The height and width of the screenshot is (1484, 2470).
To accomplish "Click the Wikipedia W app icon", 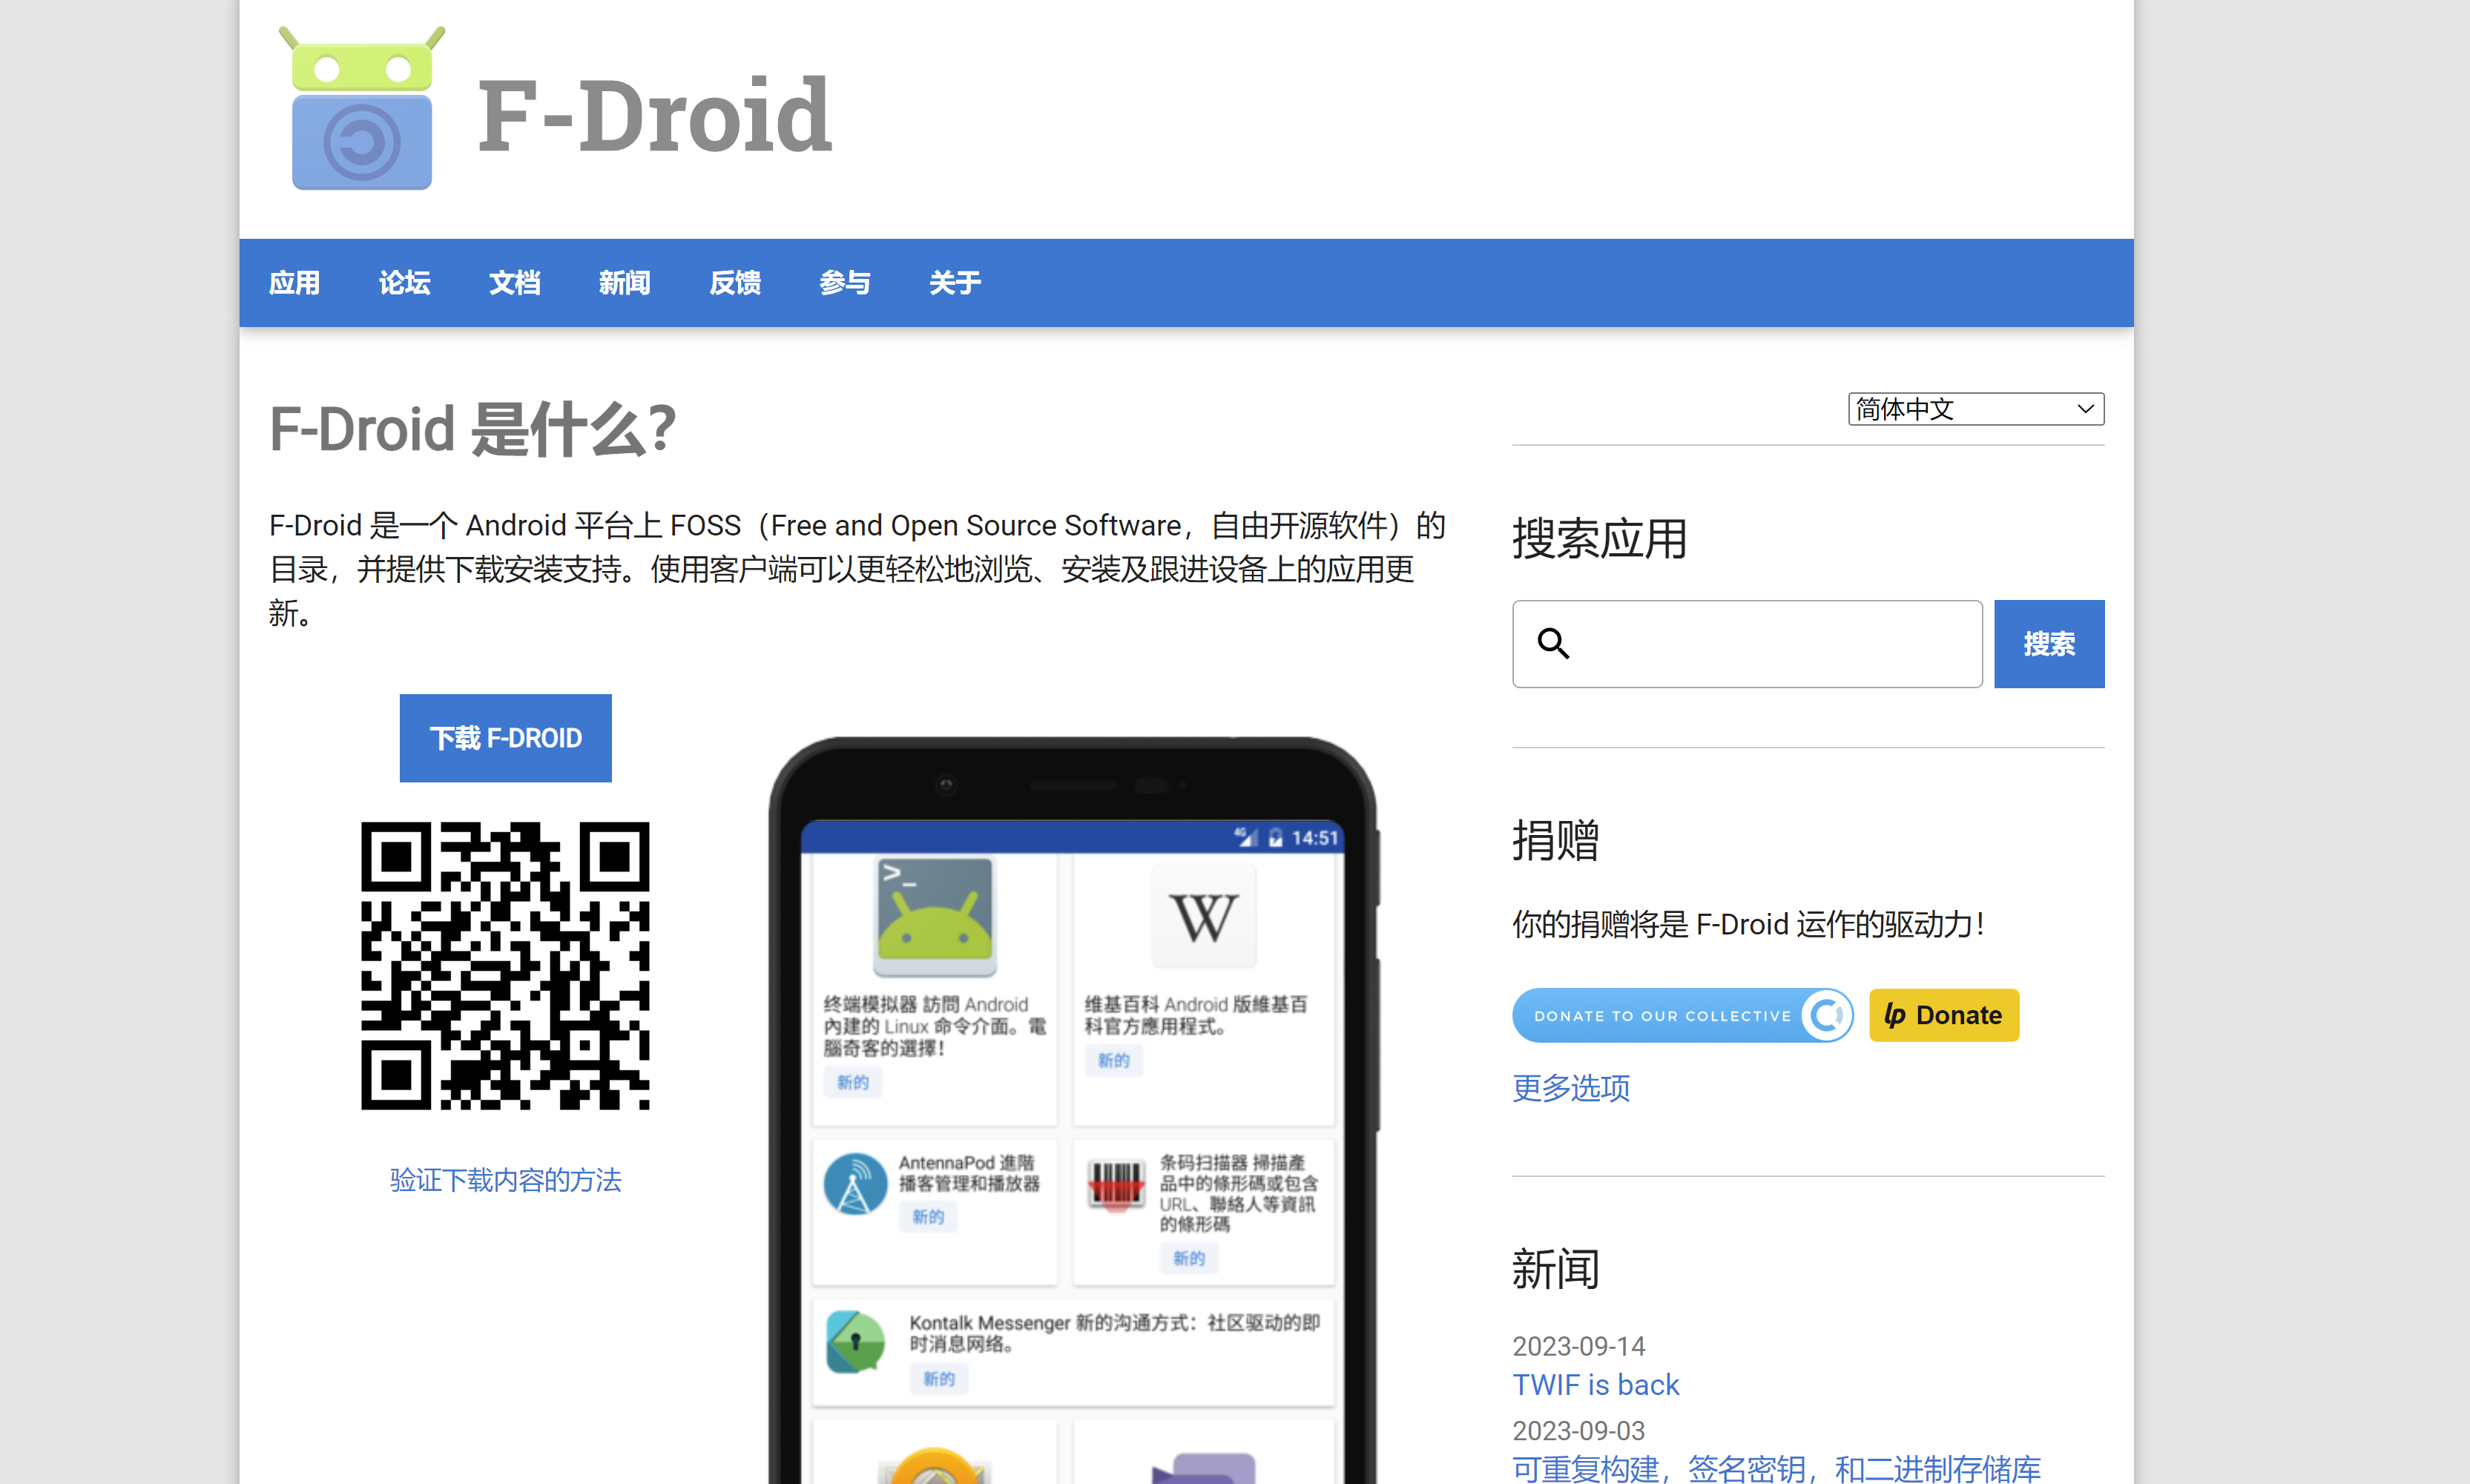I will 1203,915.
